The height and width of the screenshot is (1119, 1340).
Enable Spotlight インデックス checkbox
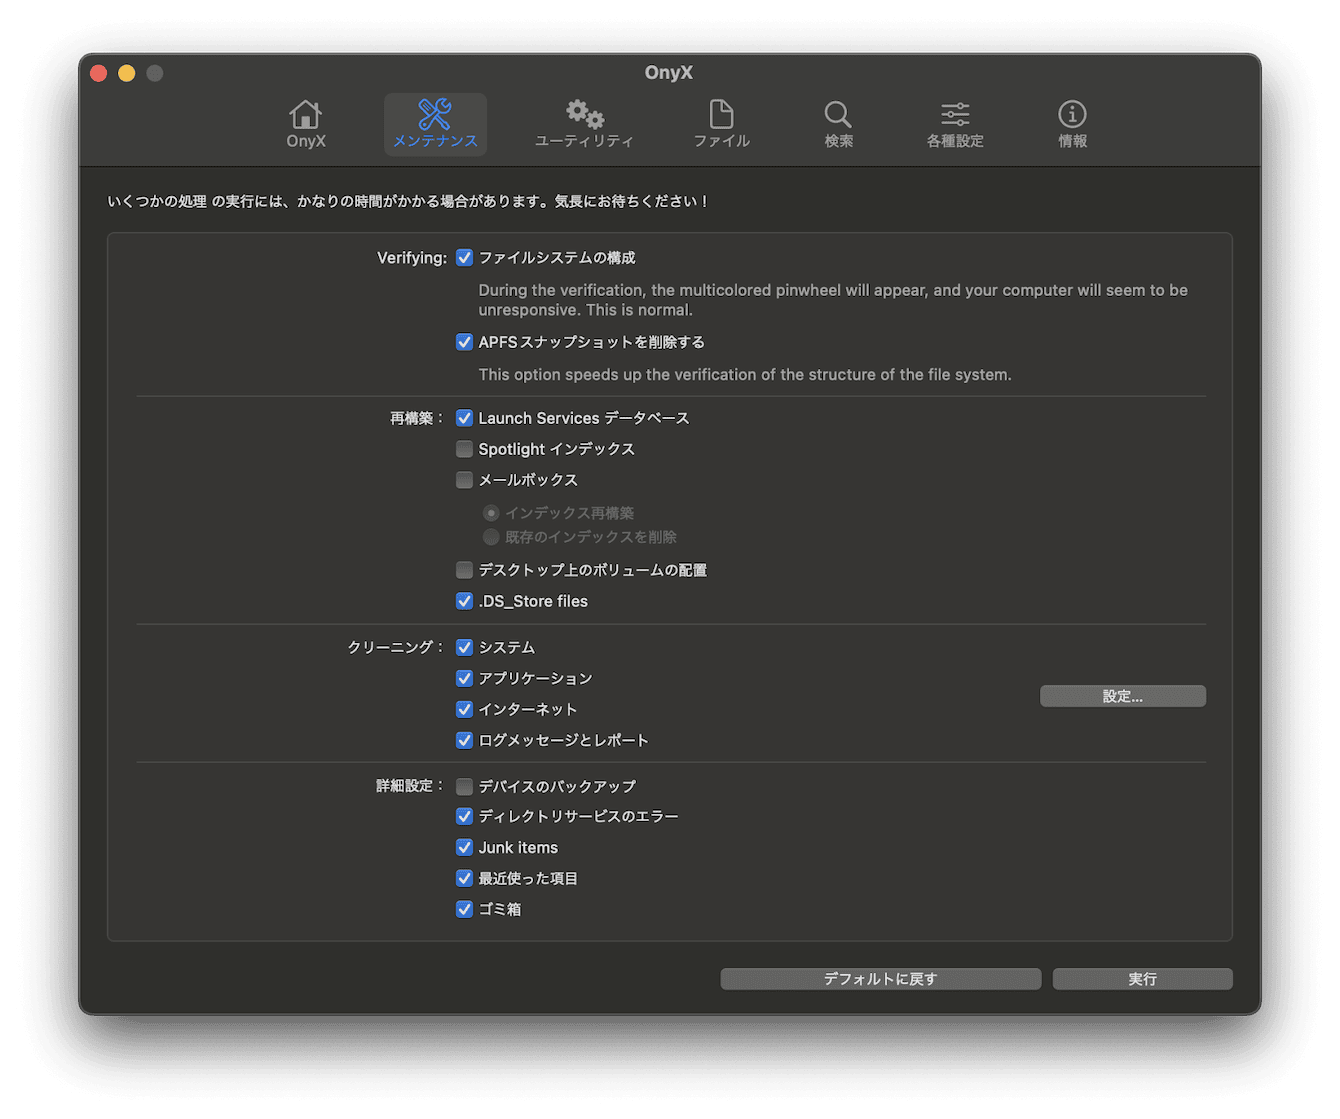pos(464,449)
